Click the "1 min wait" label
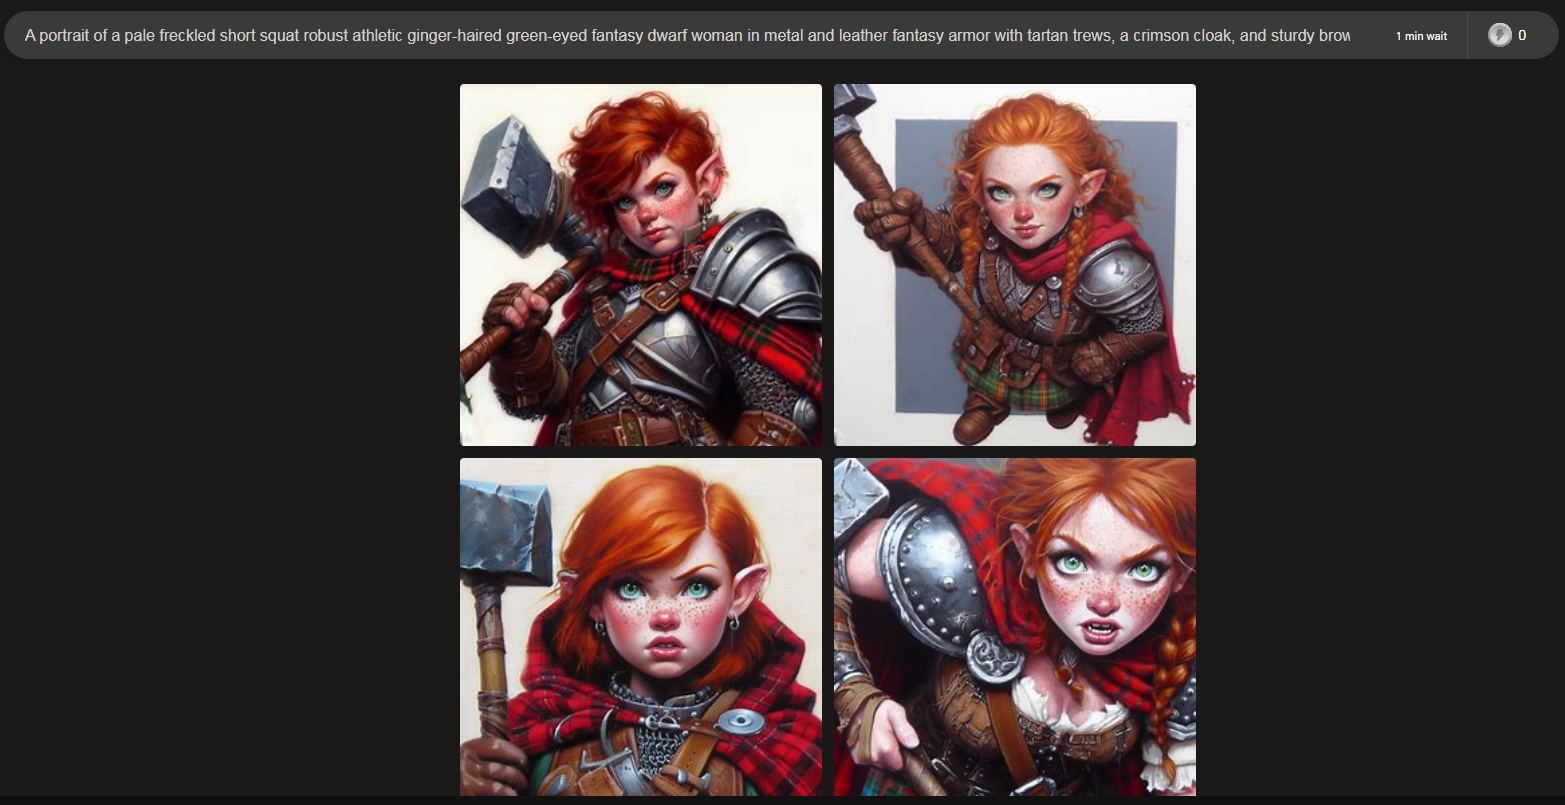 tap(1421, 36)
